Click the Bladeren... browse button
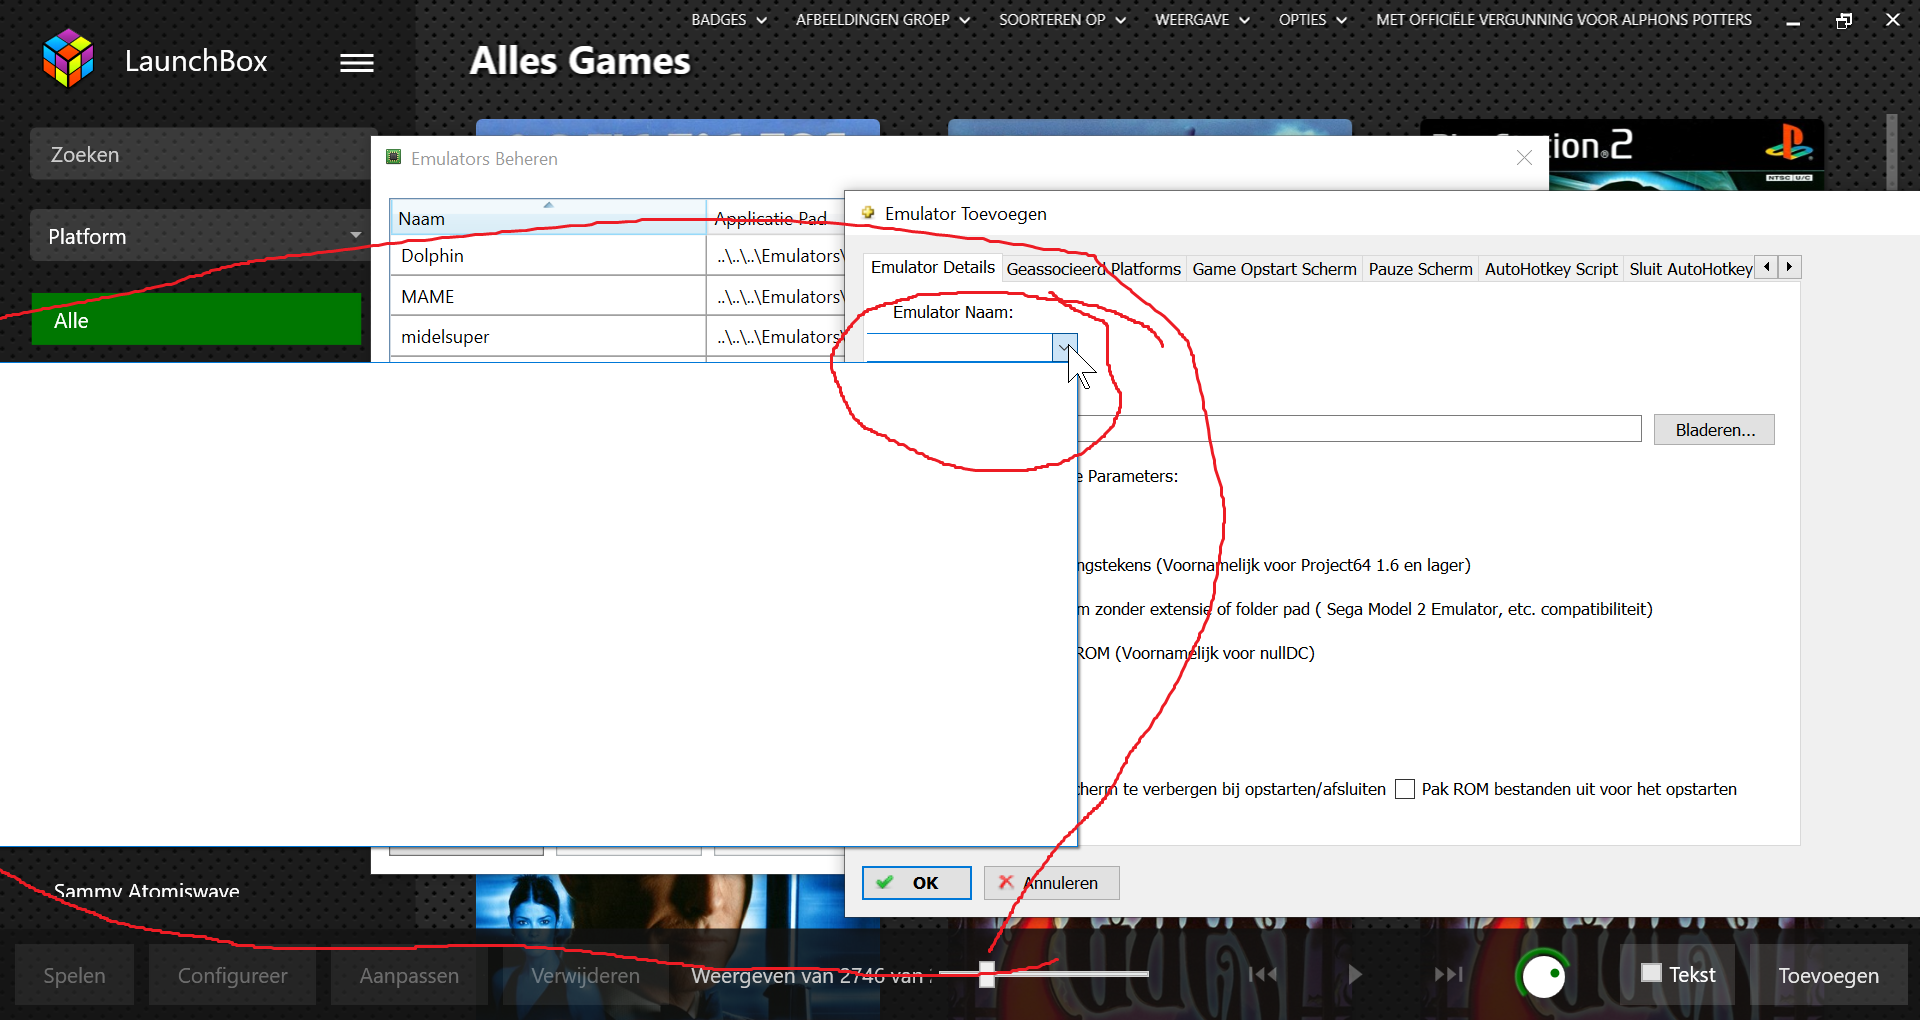The image size is (1920, 1020). point(1714,430)
